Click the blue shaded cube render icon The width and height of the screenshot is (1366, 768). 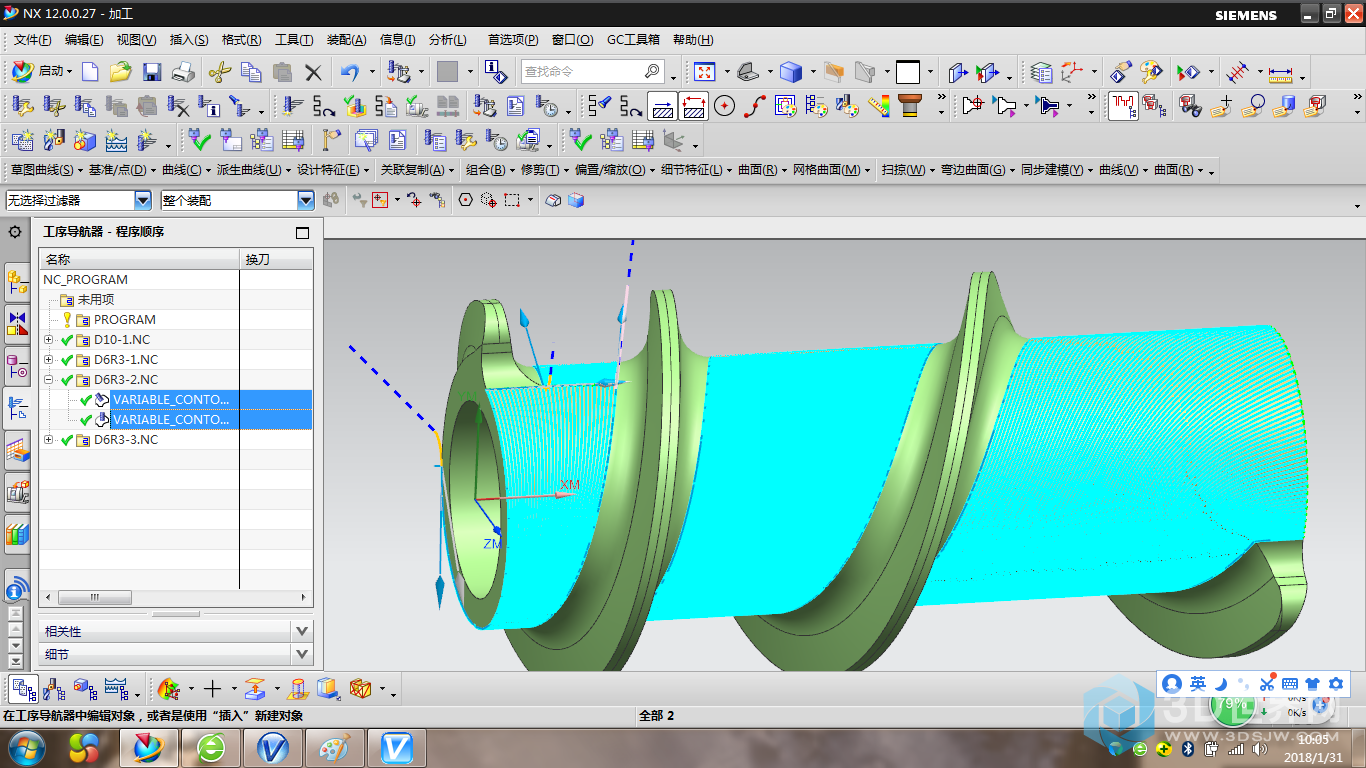(x=791, y=72)
